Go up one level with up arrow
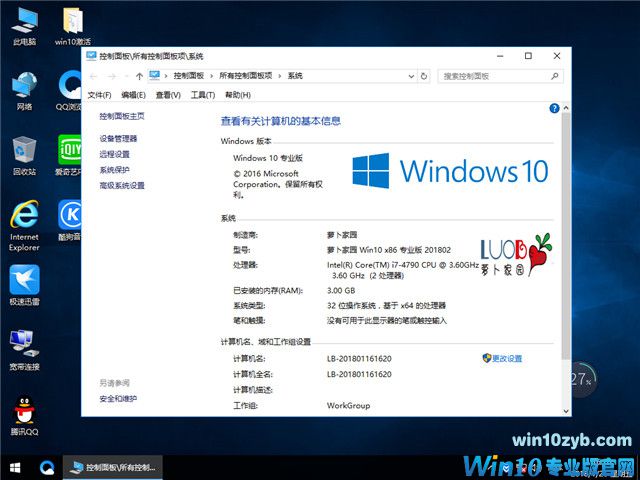 click(x=139, y=76)
